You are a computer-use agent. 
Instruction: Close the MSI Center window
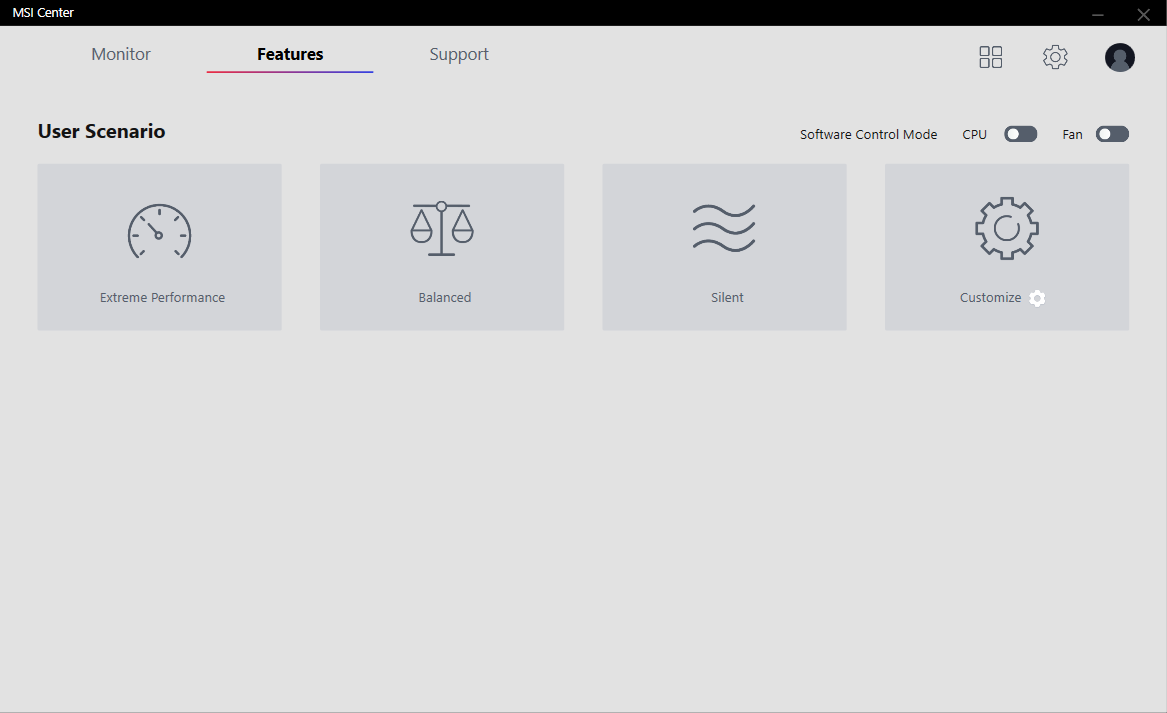coord(1143,14)
